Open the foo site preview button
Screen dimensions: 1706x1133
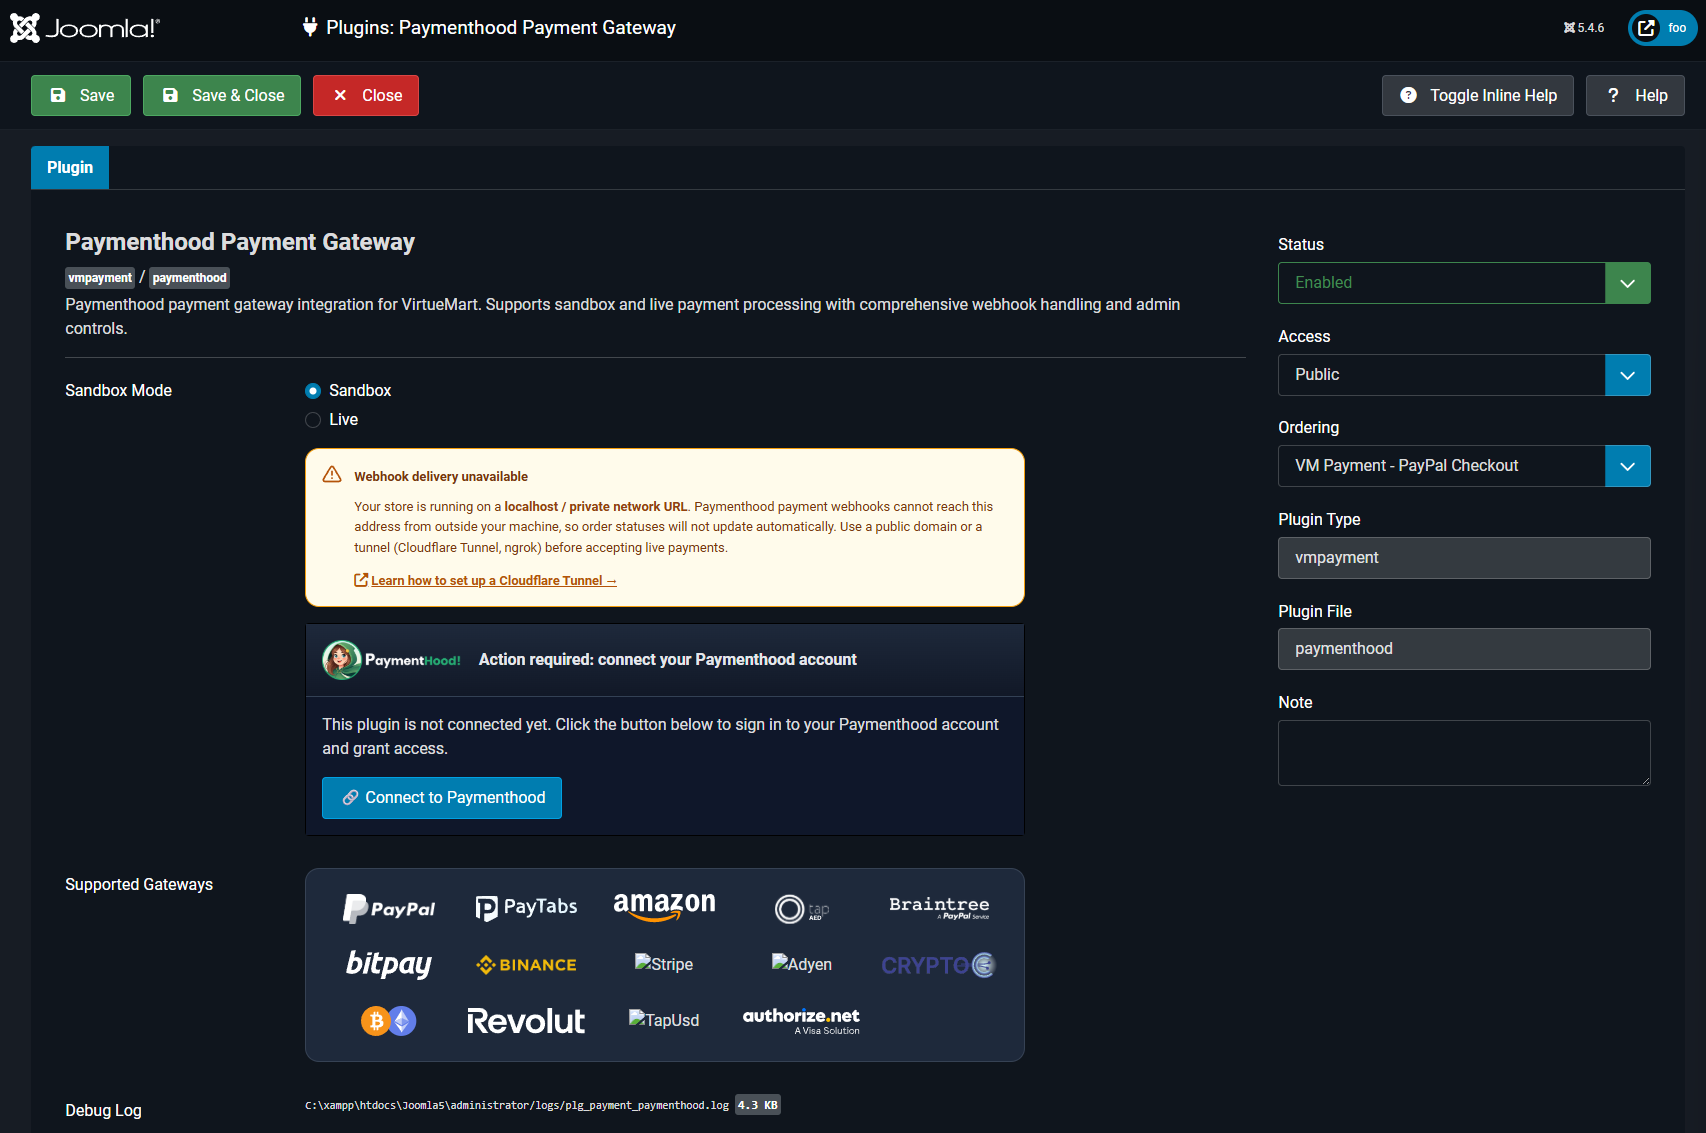click(x=1663, y=28)
